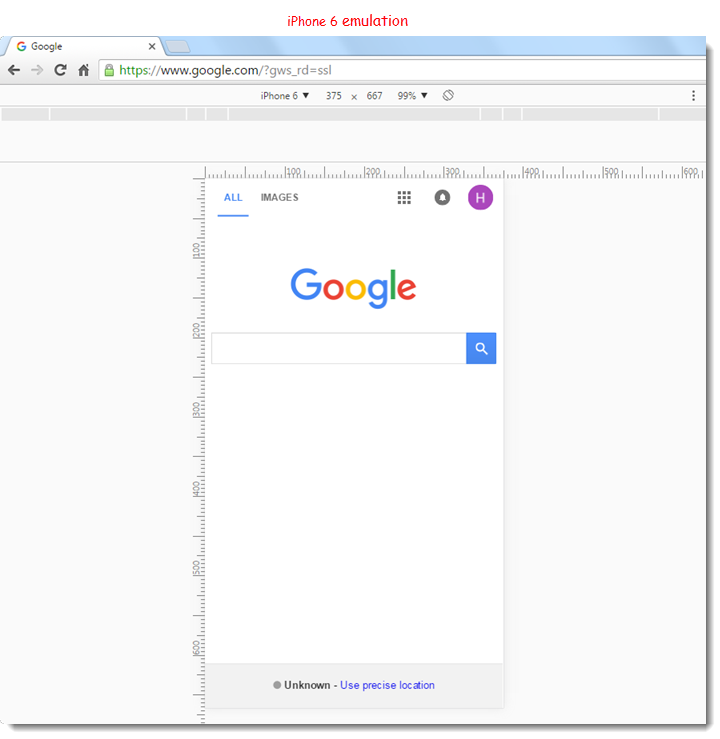Select the ALL search tab

pyautogui.click(x=233, y=197)
